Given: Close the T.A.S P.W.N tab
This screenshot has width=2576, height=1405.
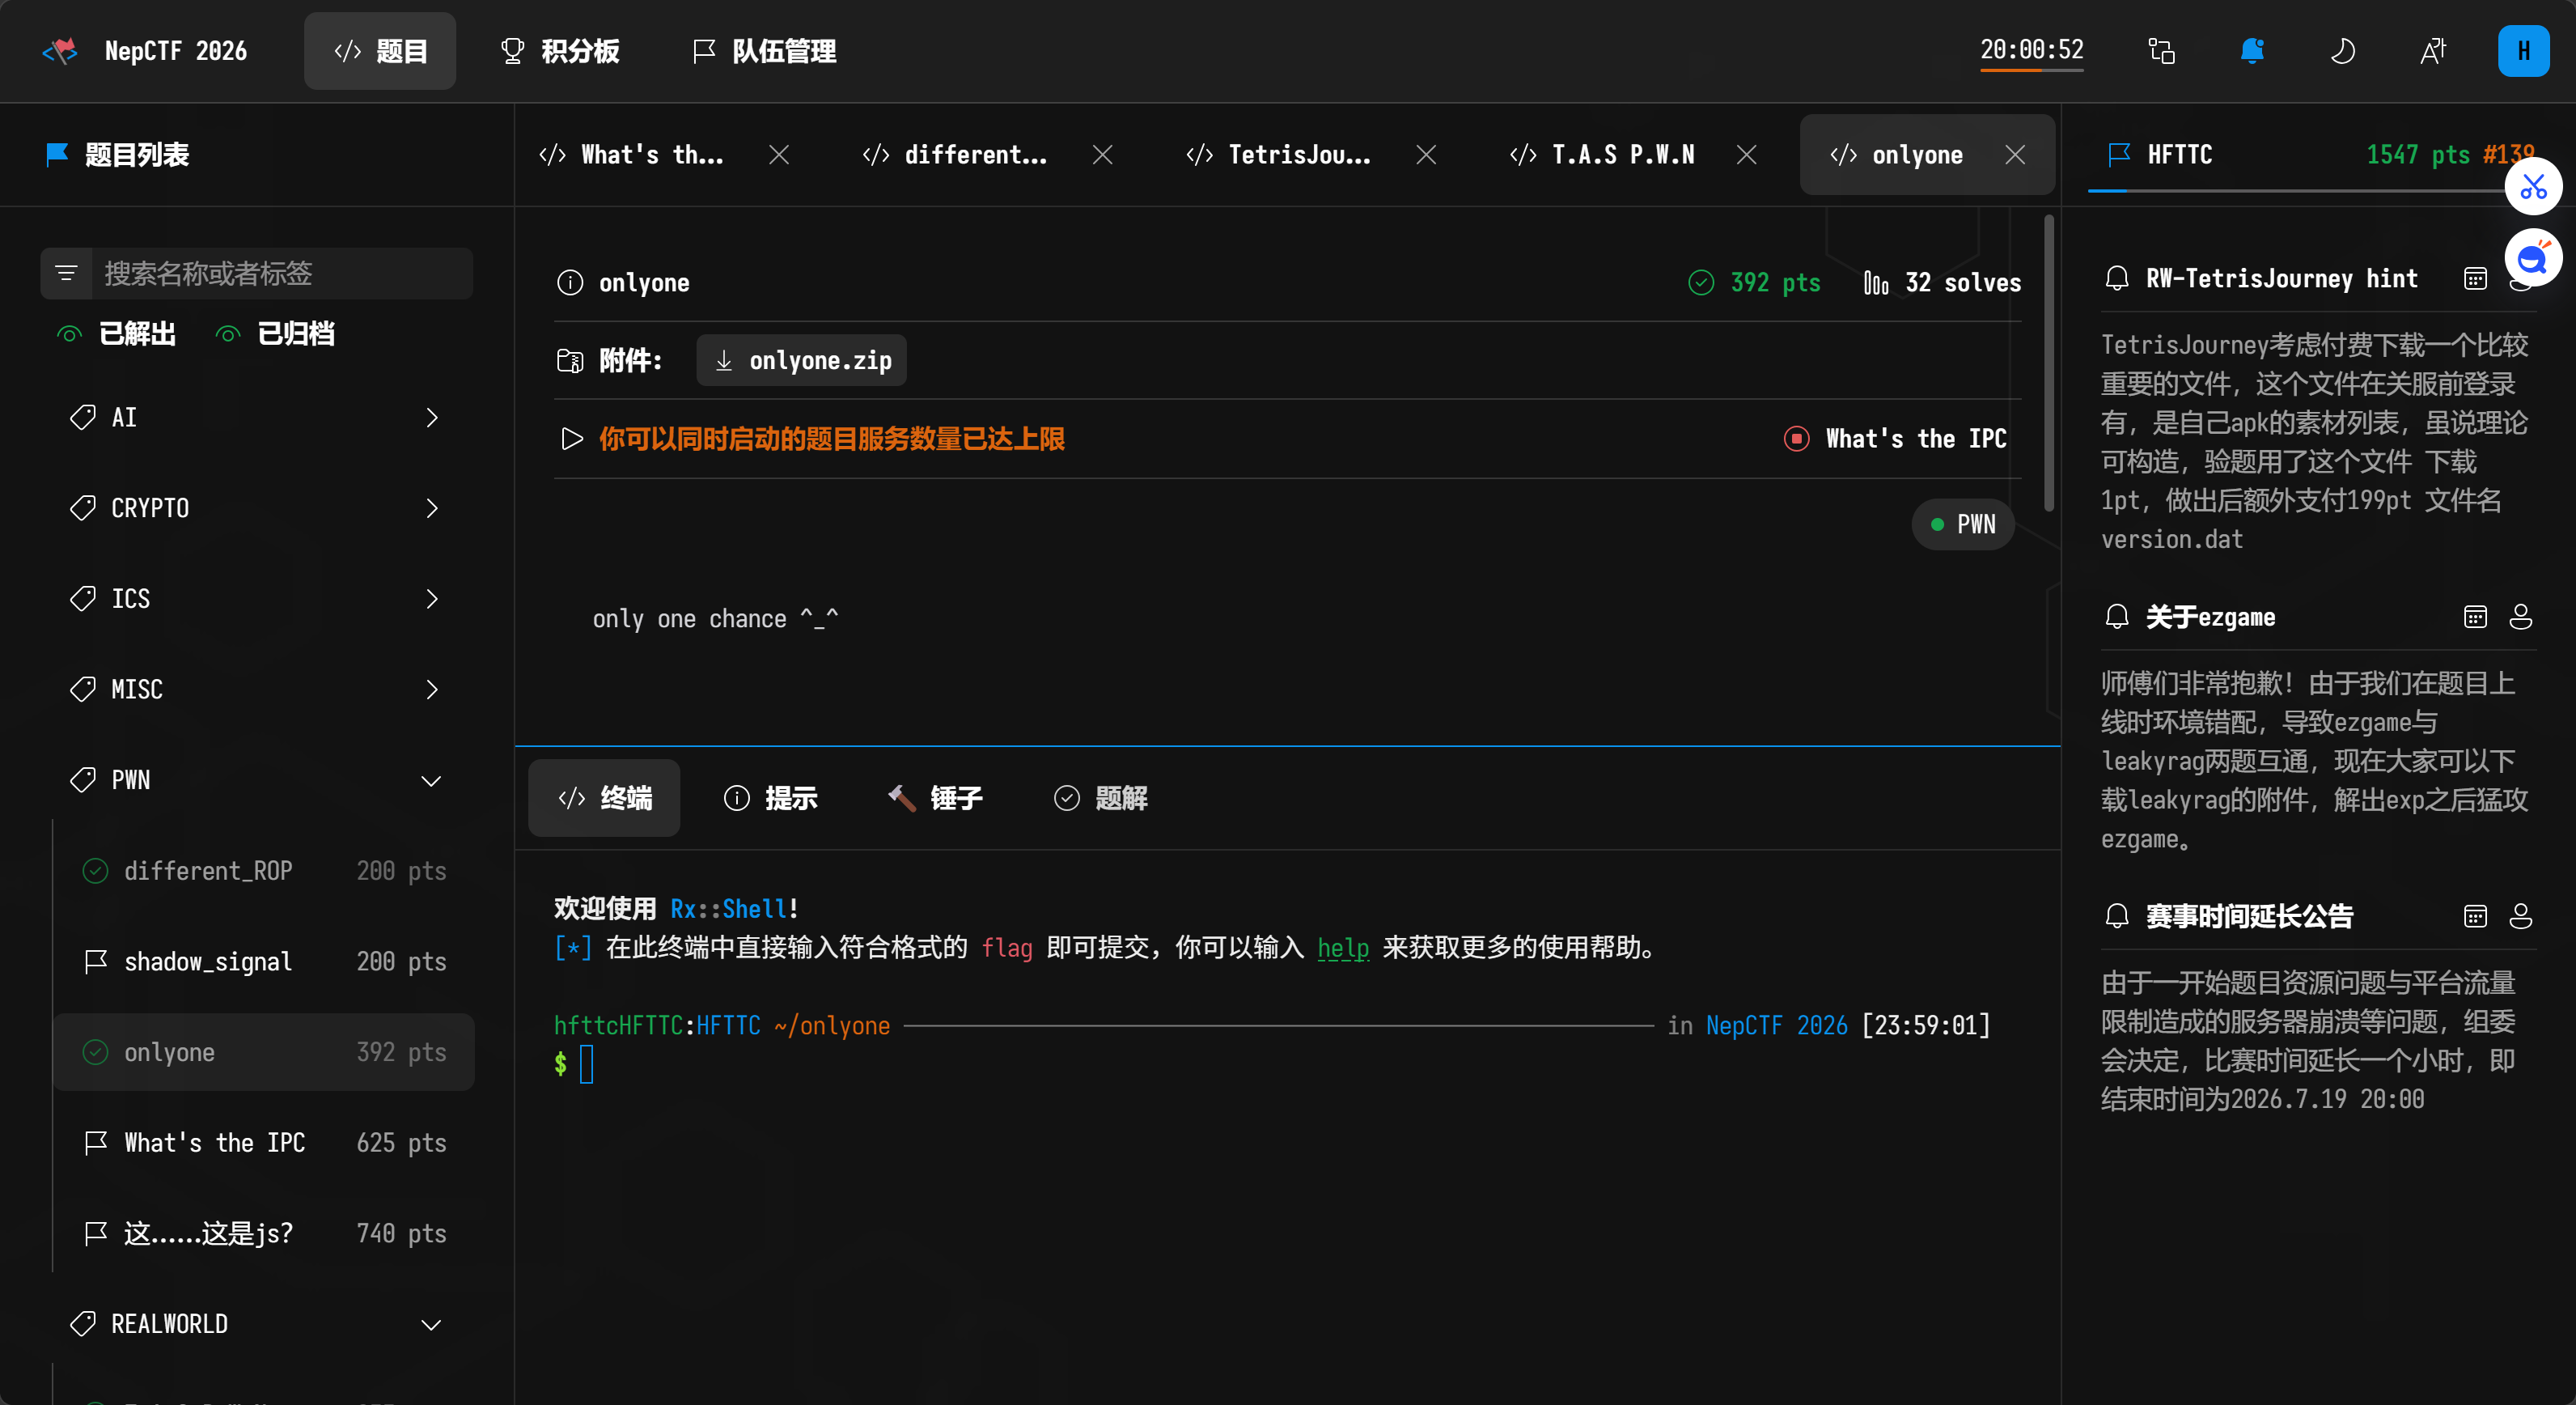Looking at the screenshot, I should 1747,154.
